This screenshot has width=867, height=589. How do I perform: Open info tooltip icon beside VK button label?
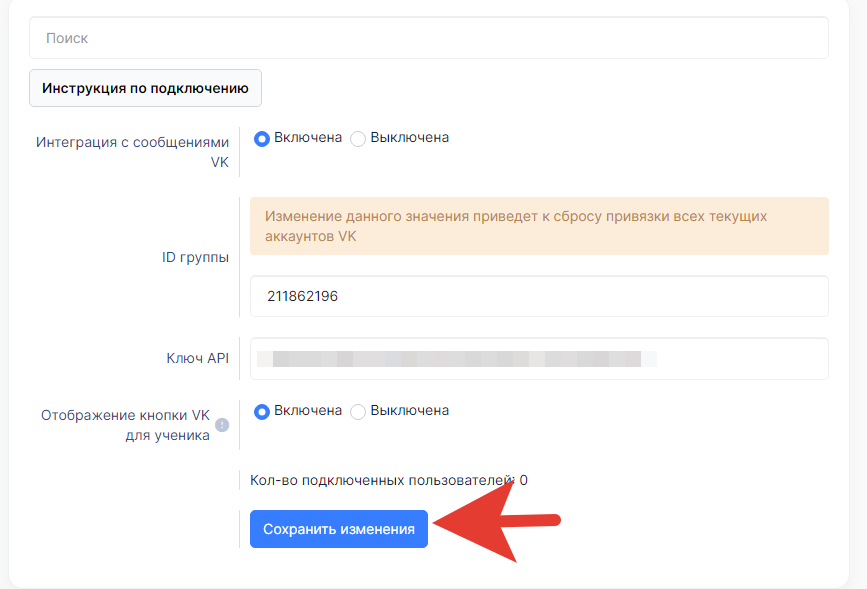222,425
